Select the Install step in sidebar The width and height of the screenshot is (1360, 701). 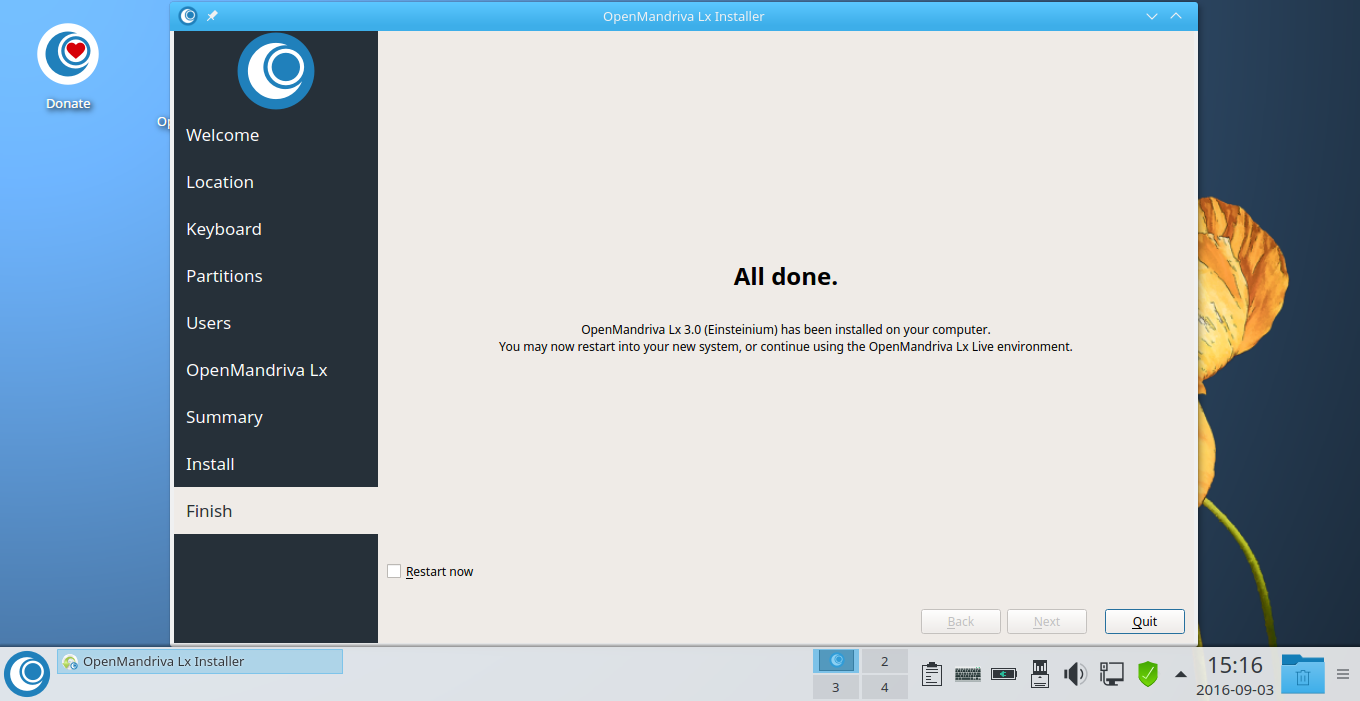(276, 464)
